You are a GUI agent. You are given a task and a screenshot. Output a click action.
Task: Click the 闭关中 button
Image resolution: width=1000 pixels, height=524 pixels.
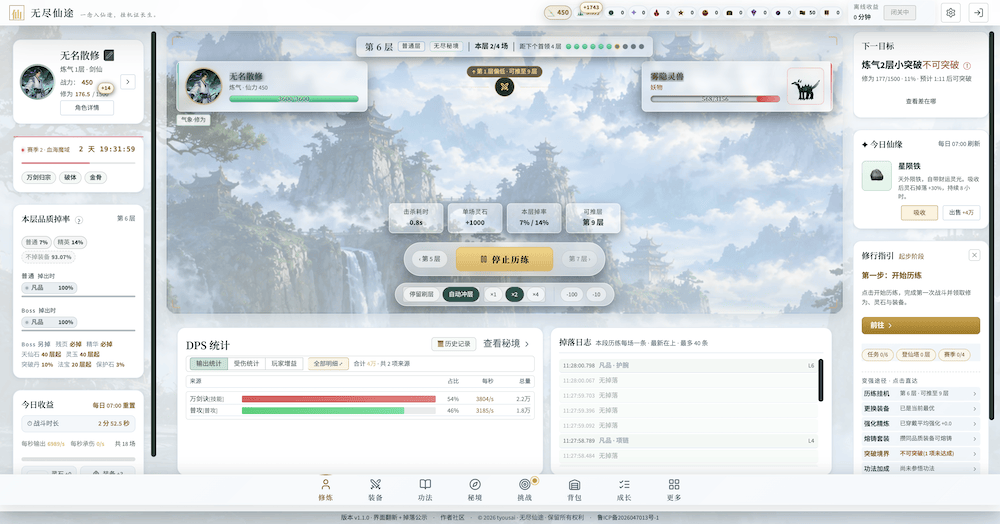(x=899, y=13)
